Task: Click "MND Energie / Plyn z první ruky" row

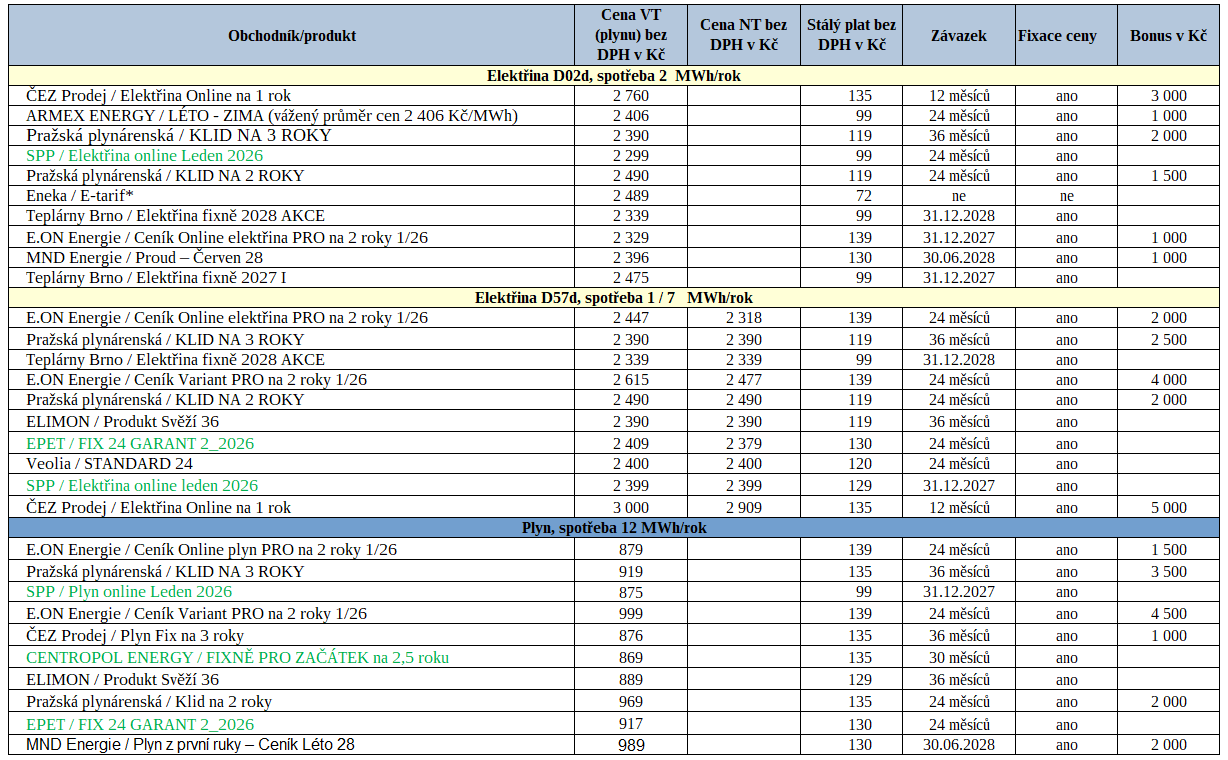Action: [x=190, y=745]
